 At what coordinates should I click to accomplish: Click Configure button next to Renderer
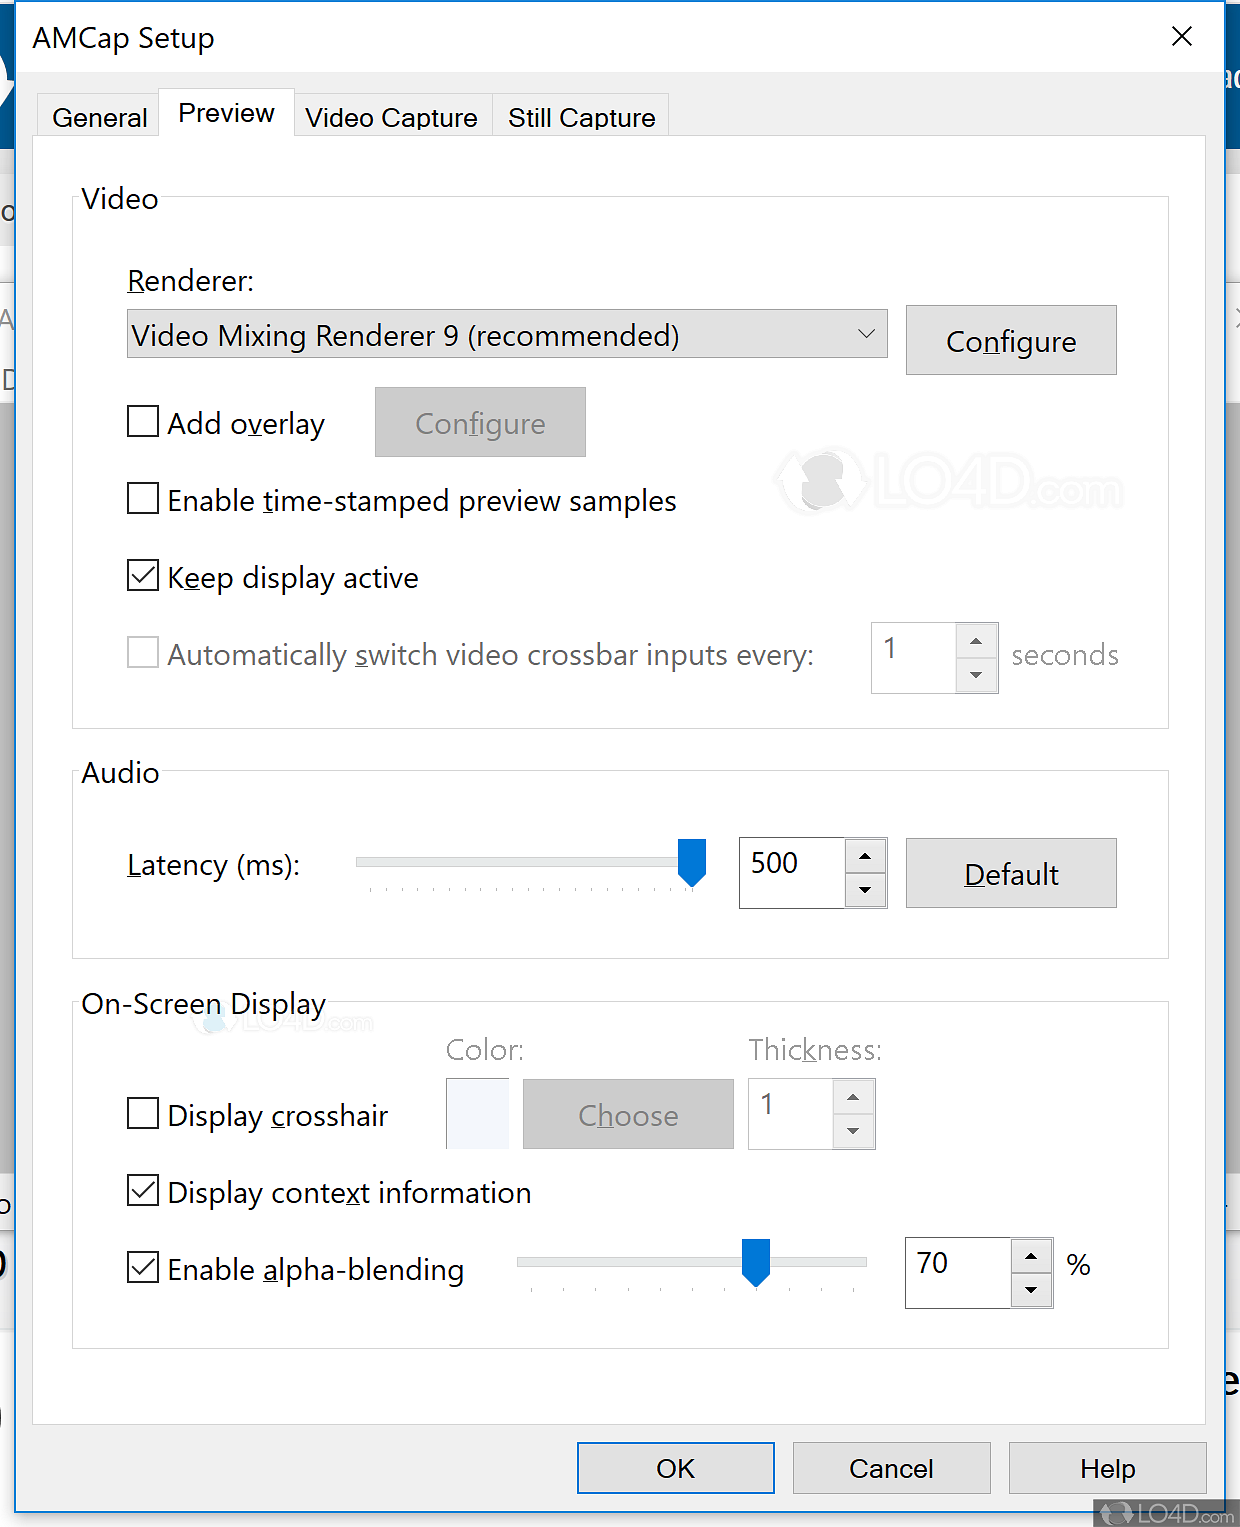pos(1010,341)
